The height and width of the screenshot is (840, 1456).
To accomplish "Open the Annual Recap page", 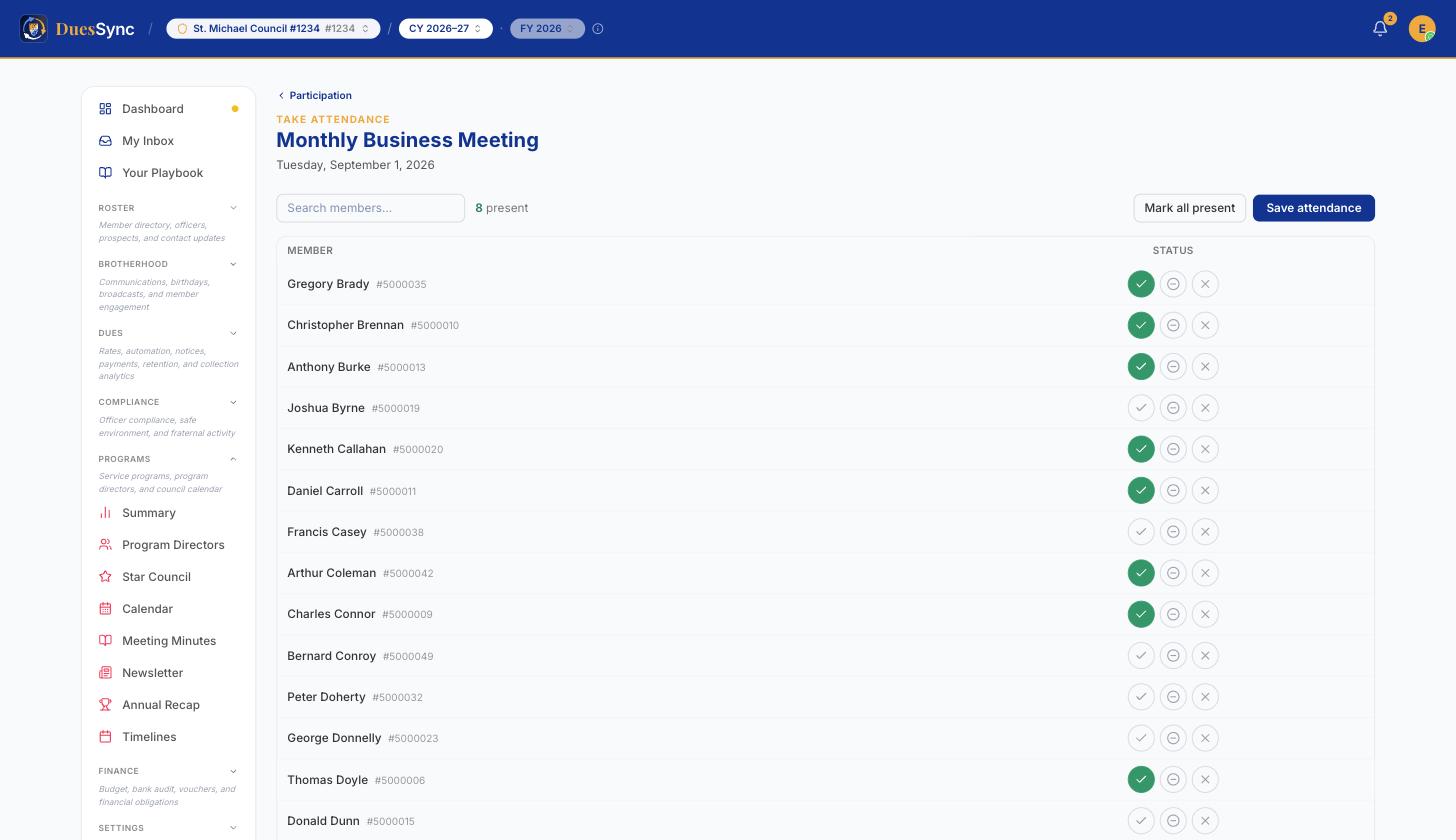I will [168, 705].
